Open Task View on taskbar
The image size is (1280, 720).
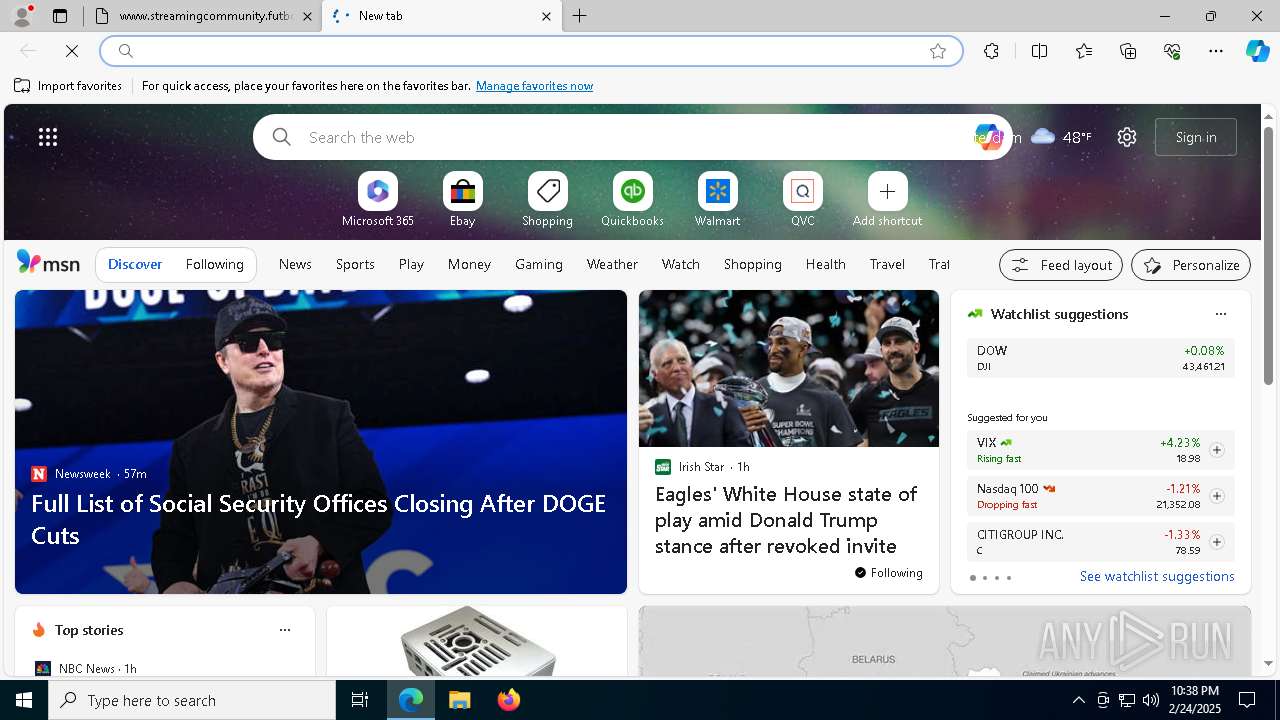pyautogui.click(x=360, y=700)
